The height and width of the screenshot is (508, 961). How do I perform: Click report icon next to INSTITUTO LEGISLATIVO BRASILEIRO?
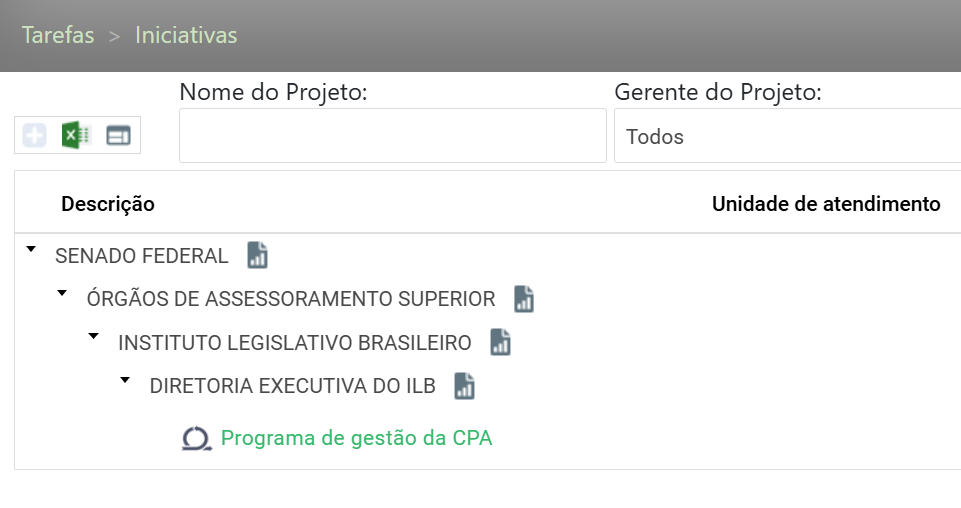point(500,342)
